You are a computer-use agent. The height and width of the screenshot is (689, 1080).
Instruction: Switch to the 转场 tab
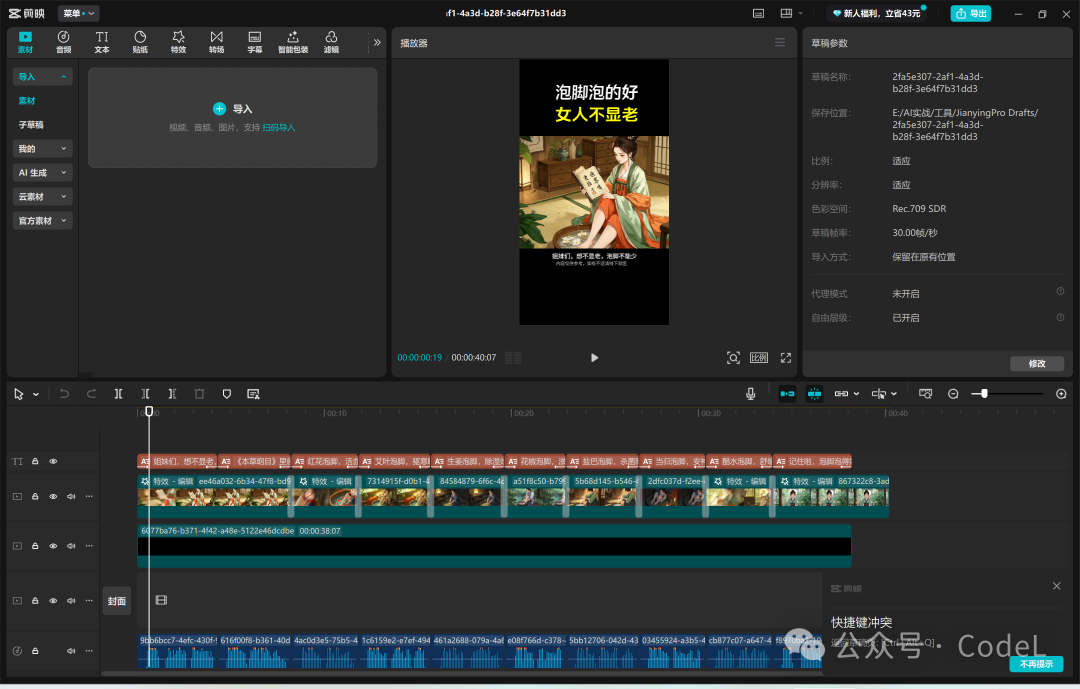point(216,42)
